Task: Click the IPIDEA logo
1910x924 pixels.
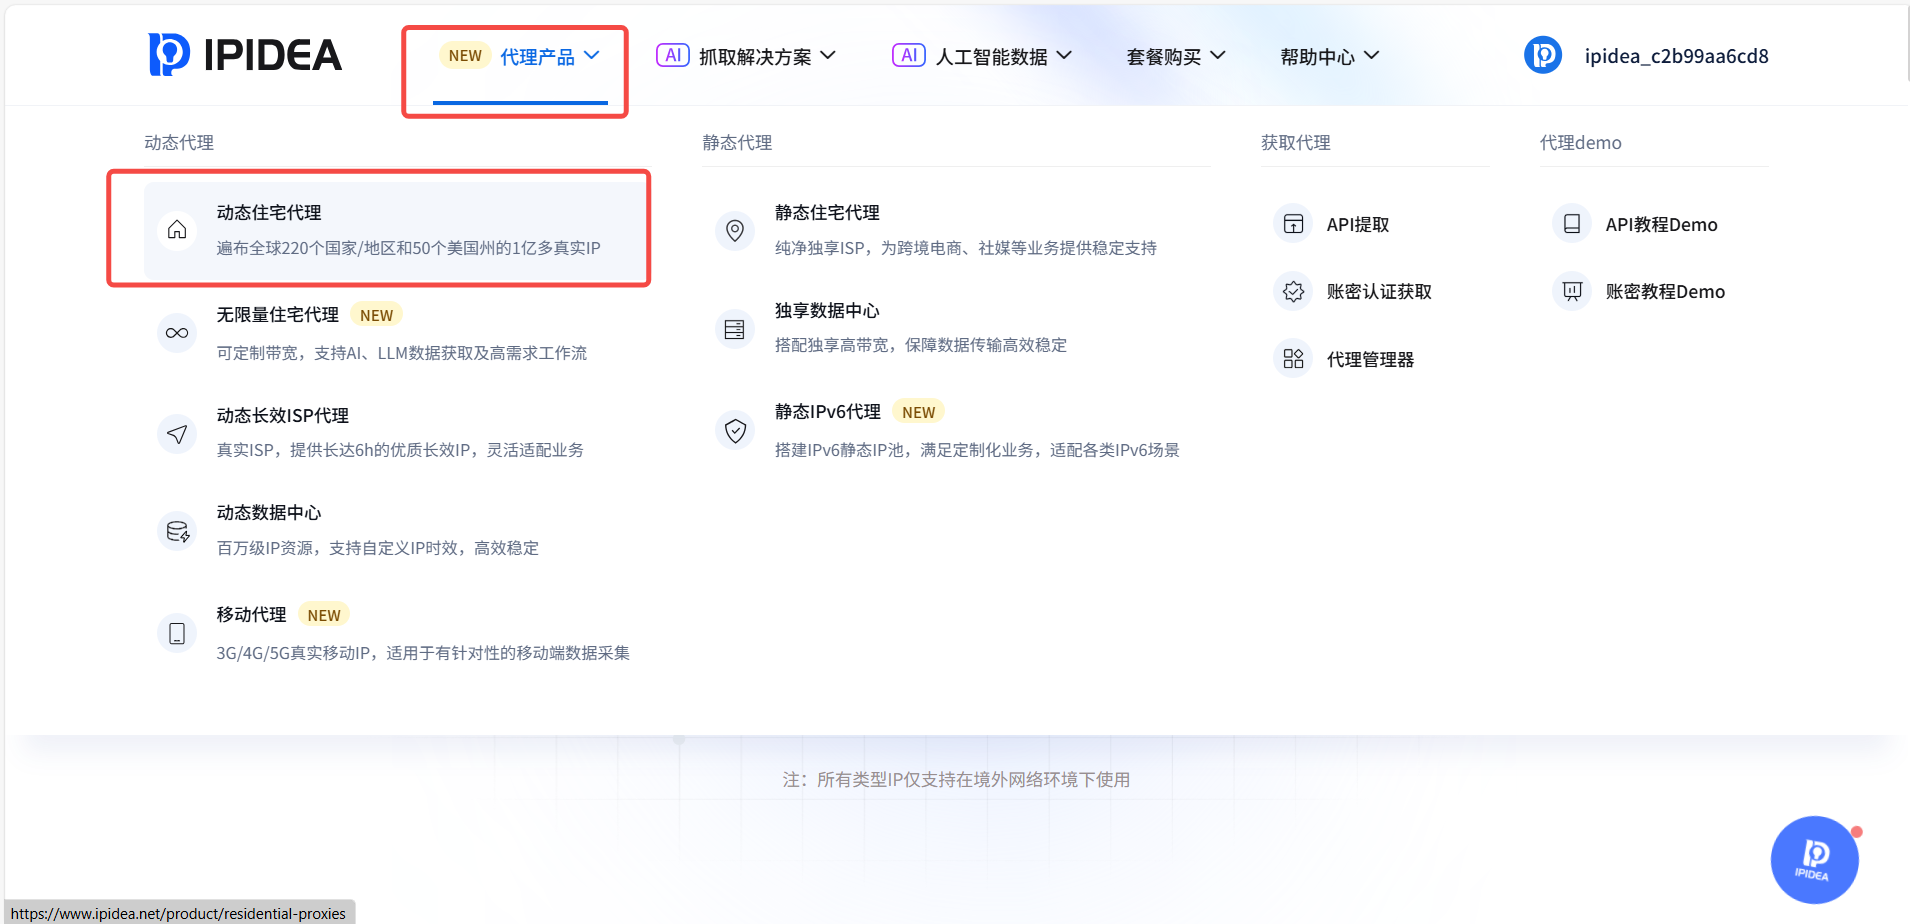Action: click(245, 55)
